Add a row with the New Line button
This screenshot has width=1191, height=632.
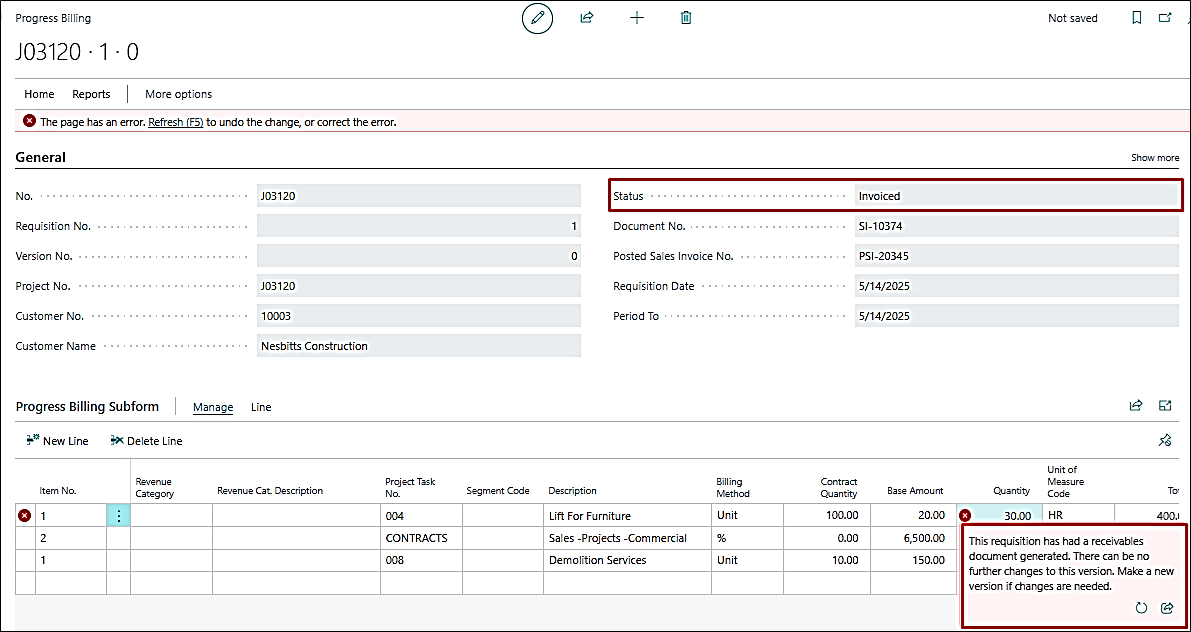pyautogui.click(x=57, y=441)
